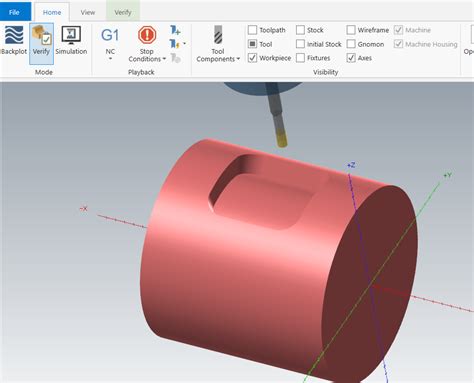Click the +Y axis label
Image resolution: width=474 pixels, height=383 pixels.
[448, 175]
